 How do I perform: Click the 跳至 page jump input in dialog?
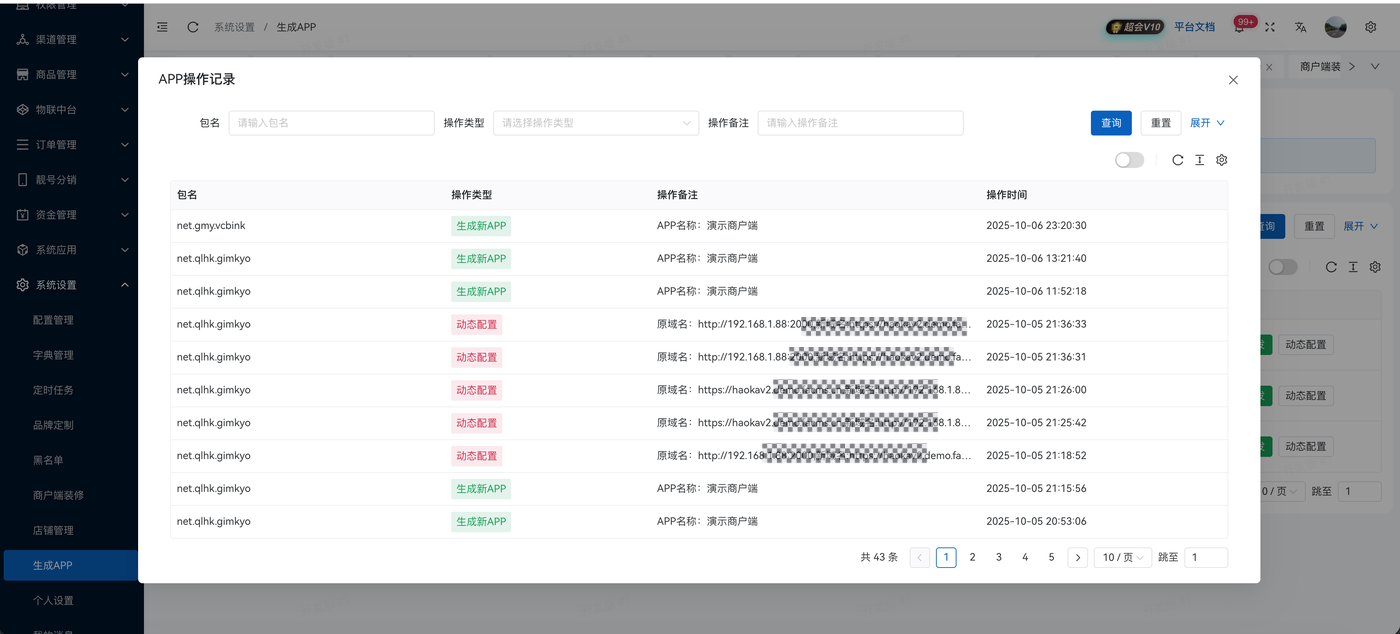point(1206,558)
